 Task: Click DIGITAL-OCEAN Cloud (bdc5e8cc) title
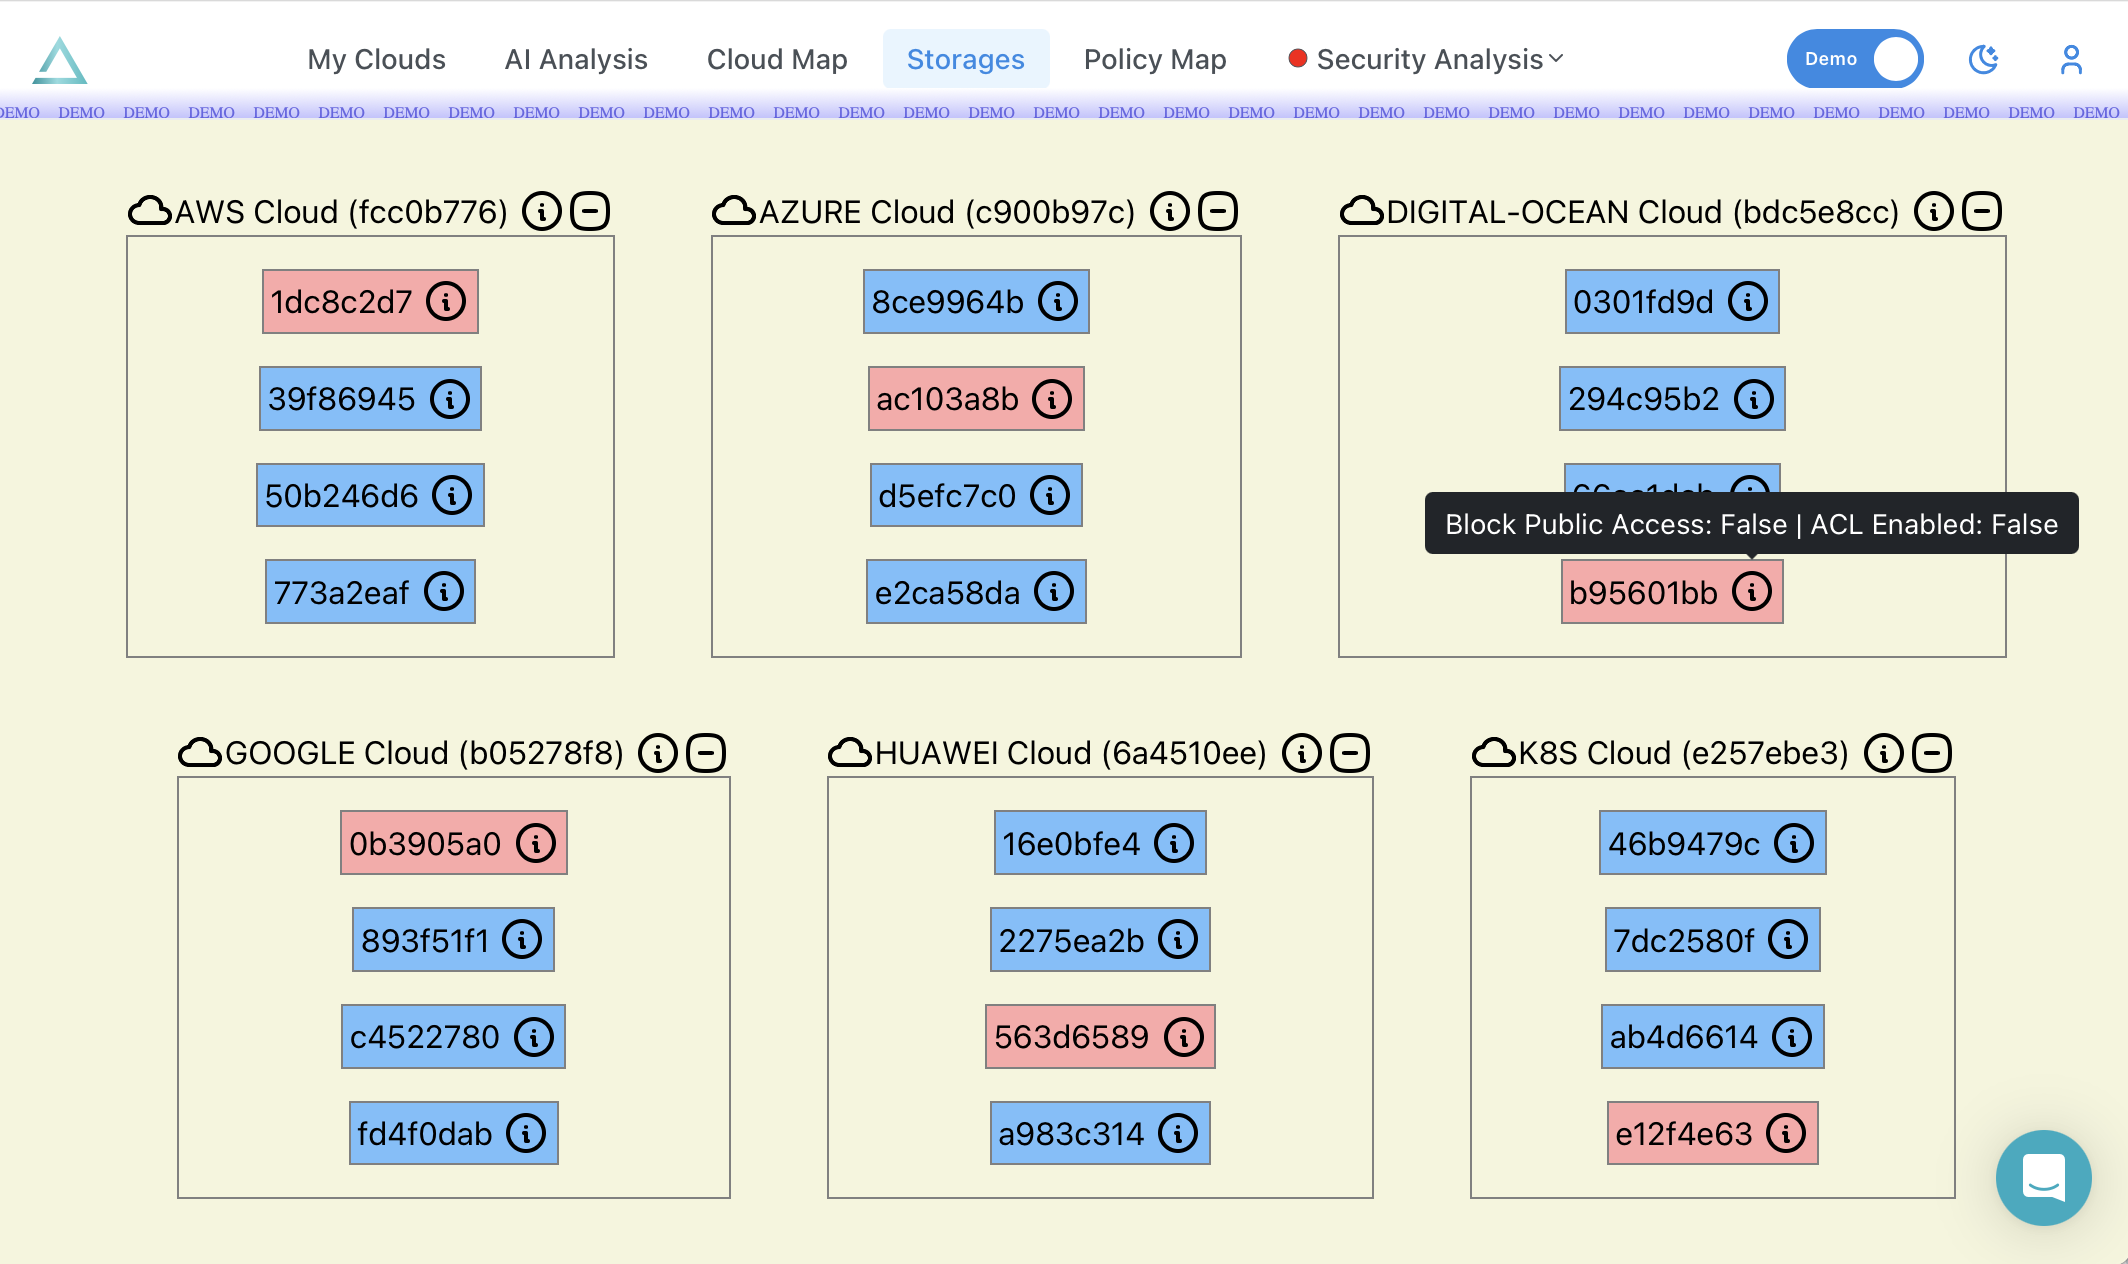point(1643,212)
